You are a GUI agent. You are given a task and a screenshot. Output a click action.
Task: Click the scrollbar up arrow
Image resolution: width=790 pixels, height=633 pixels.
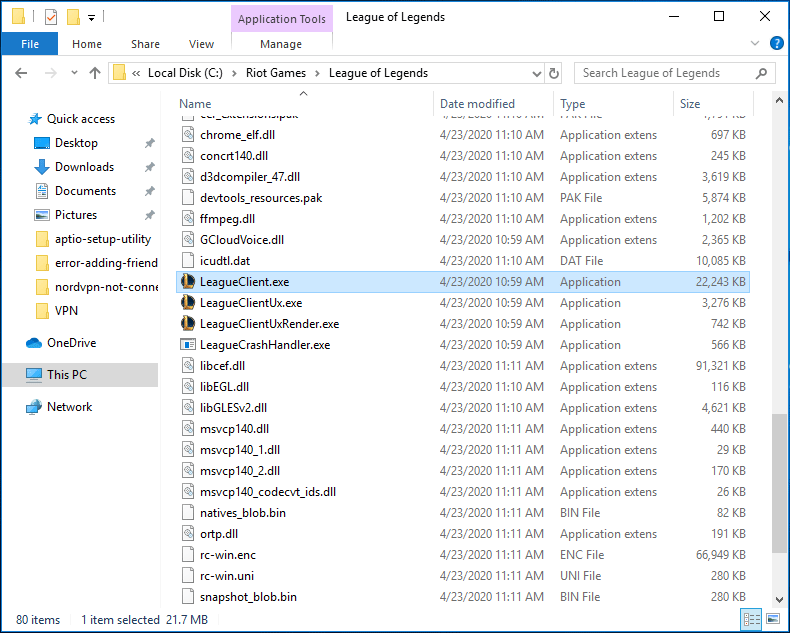click(x=779, y=100)
